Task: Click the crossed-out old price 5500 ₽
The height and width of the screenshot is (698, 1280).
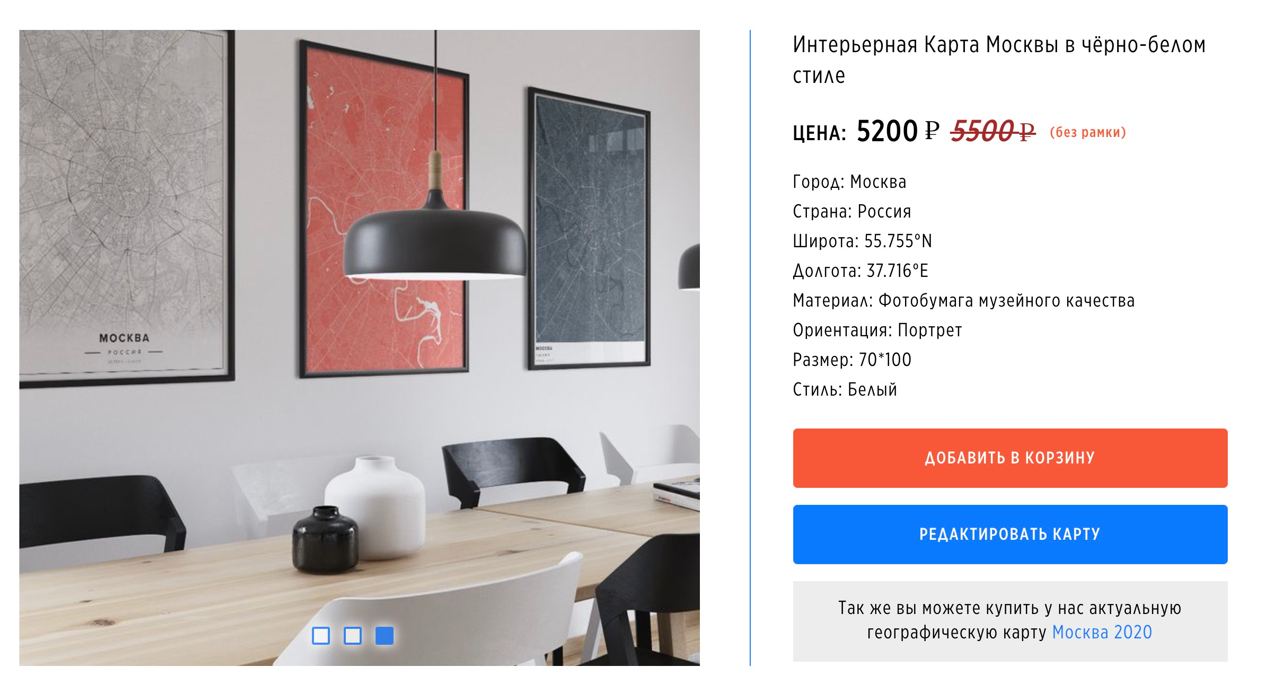Action: (992, 131)
